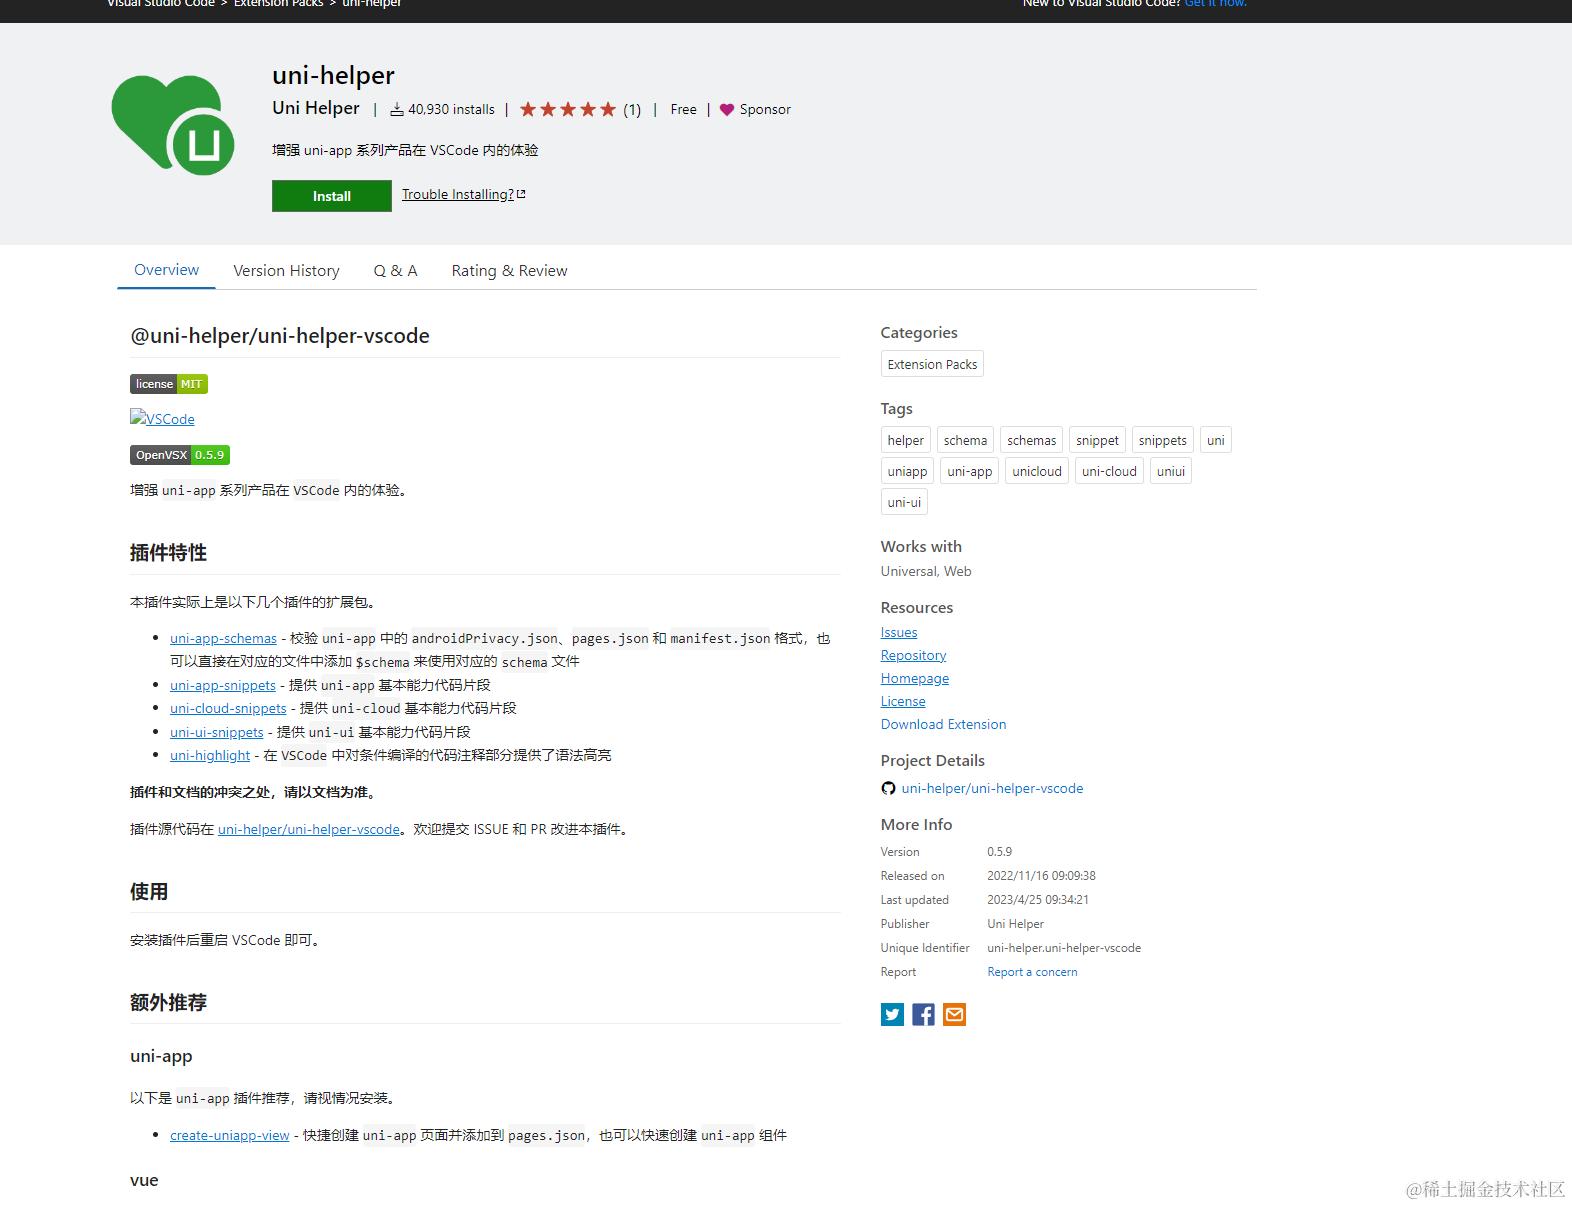Click the Download Extension link
This screenshot has height=1206, width=1572.
click(943, 724)
